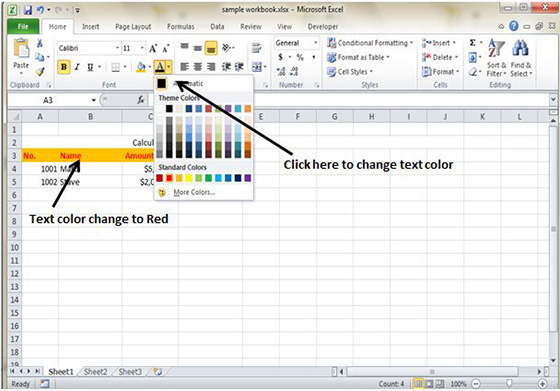Pick the Purple standard color swatch
This screenshot has width=560, height=391.
point(248,178)
